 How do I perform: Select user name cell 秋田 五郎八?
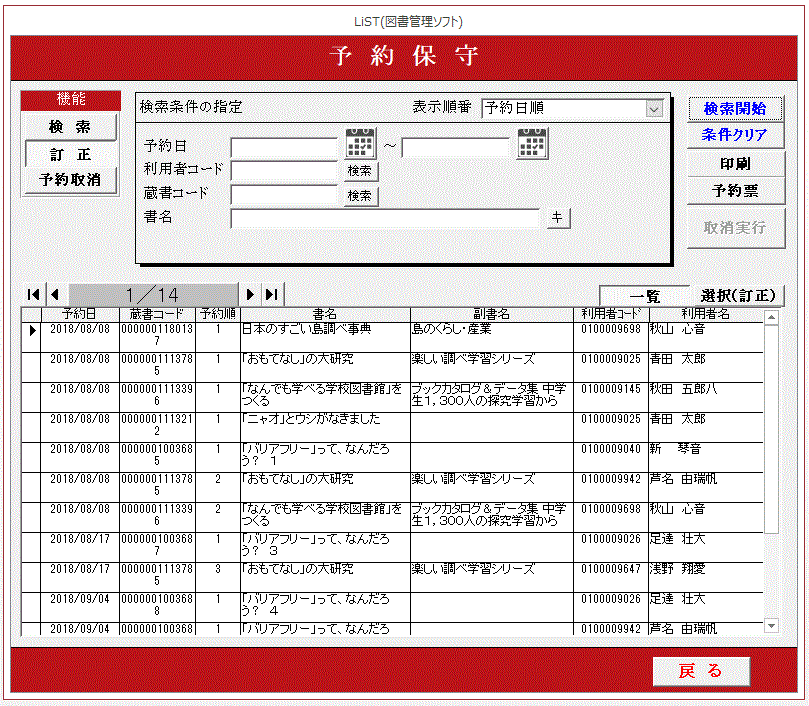pyautogui.click(x=705, y=397)
